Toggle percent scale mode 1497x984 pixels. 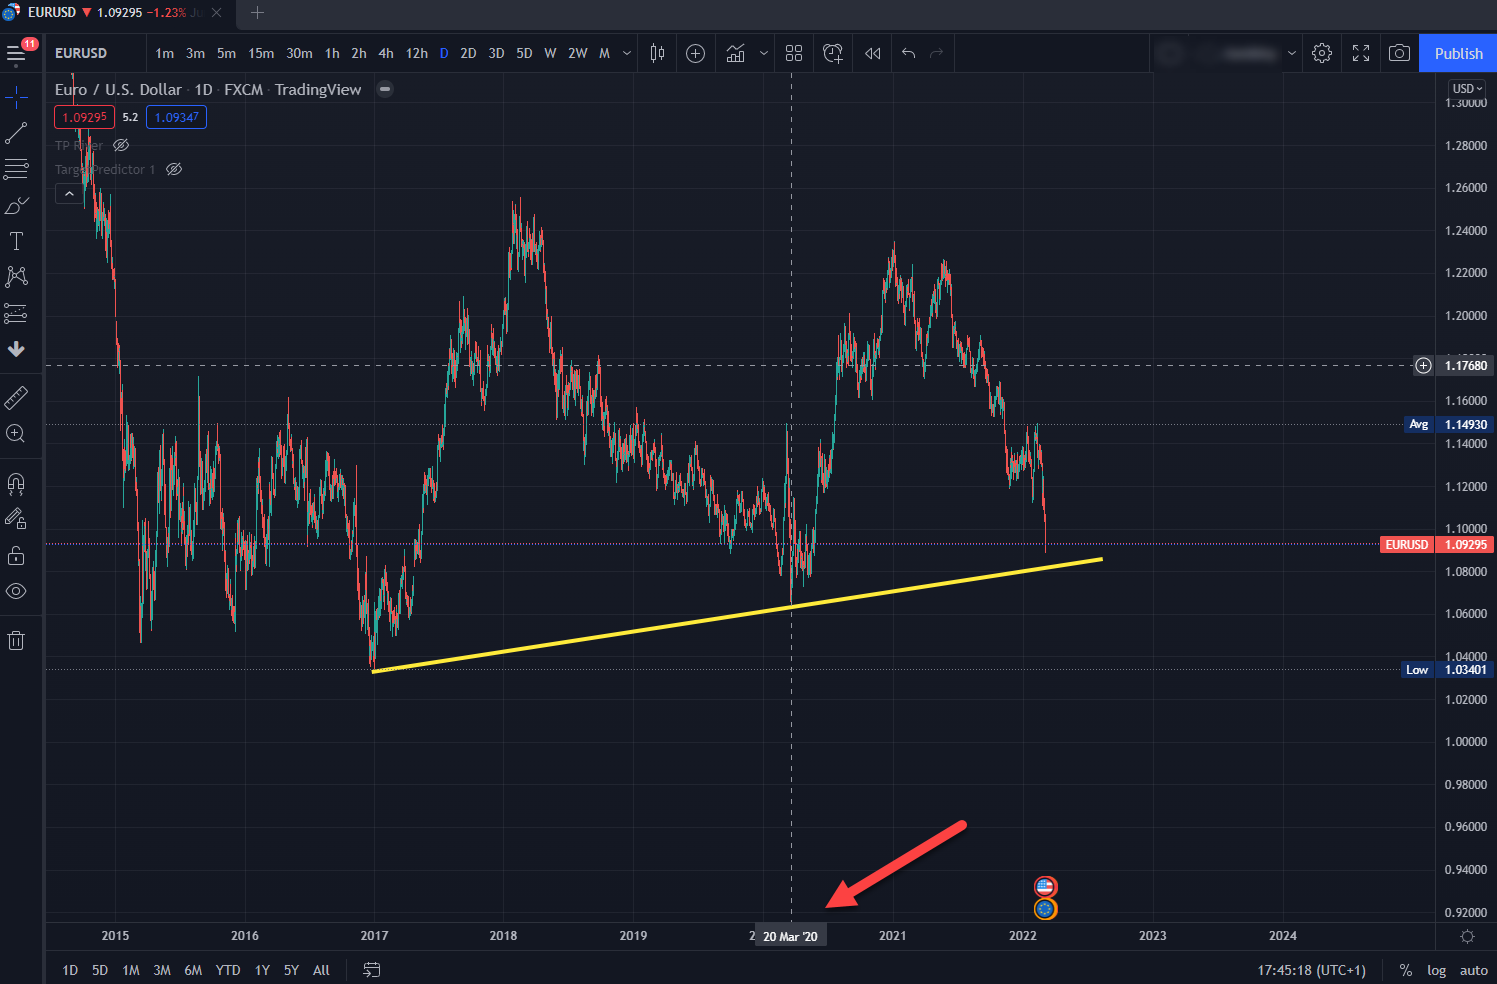tap(1406, 970)
